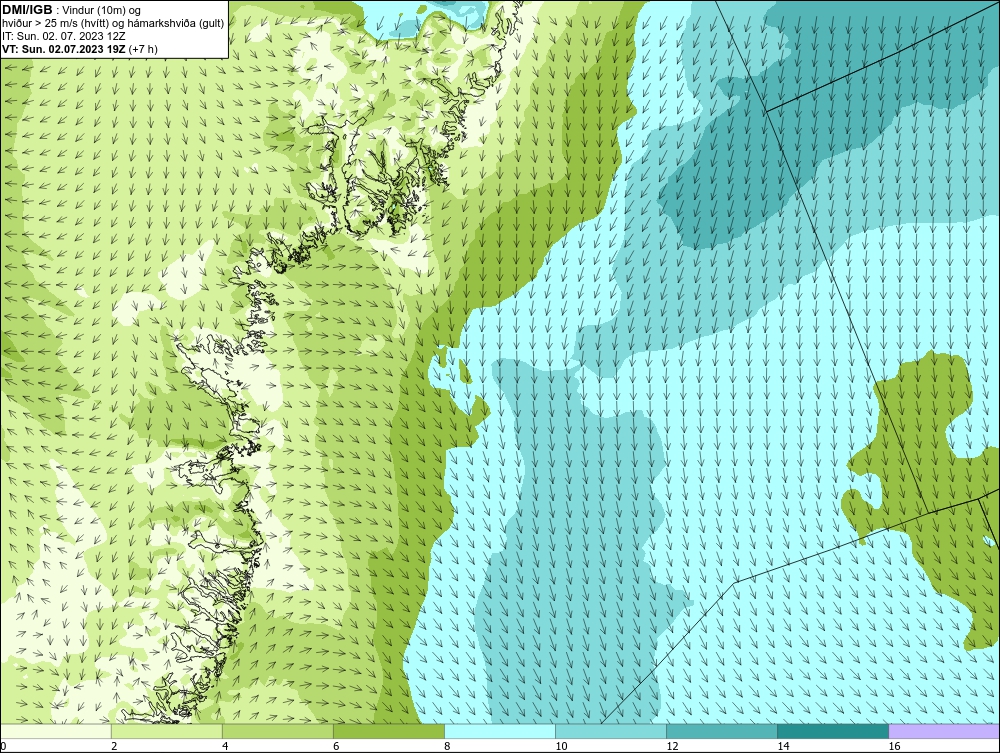
Task: Click the 6–8 m/s olive green legend swatch
Action: (x=388, y=731)
